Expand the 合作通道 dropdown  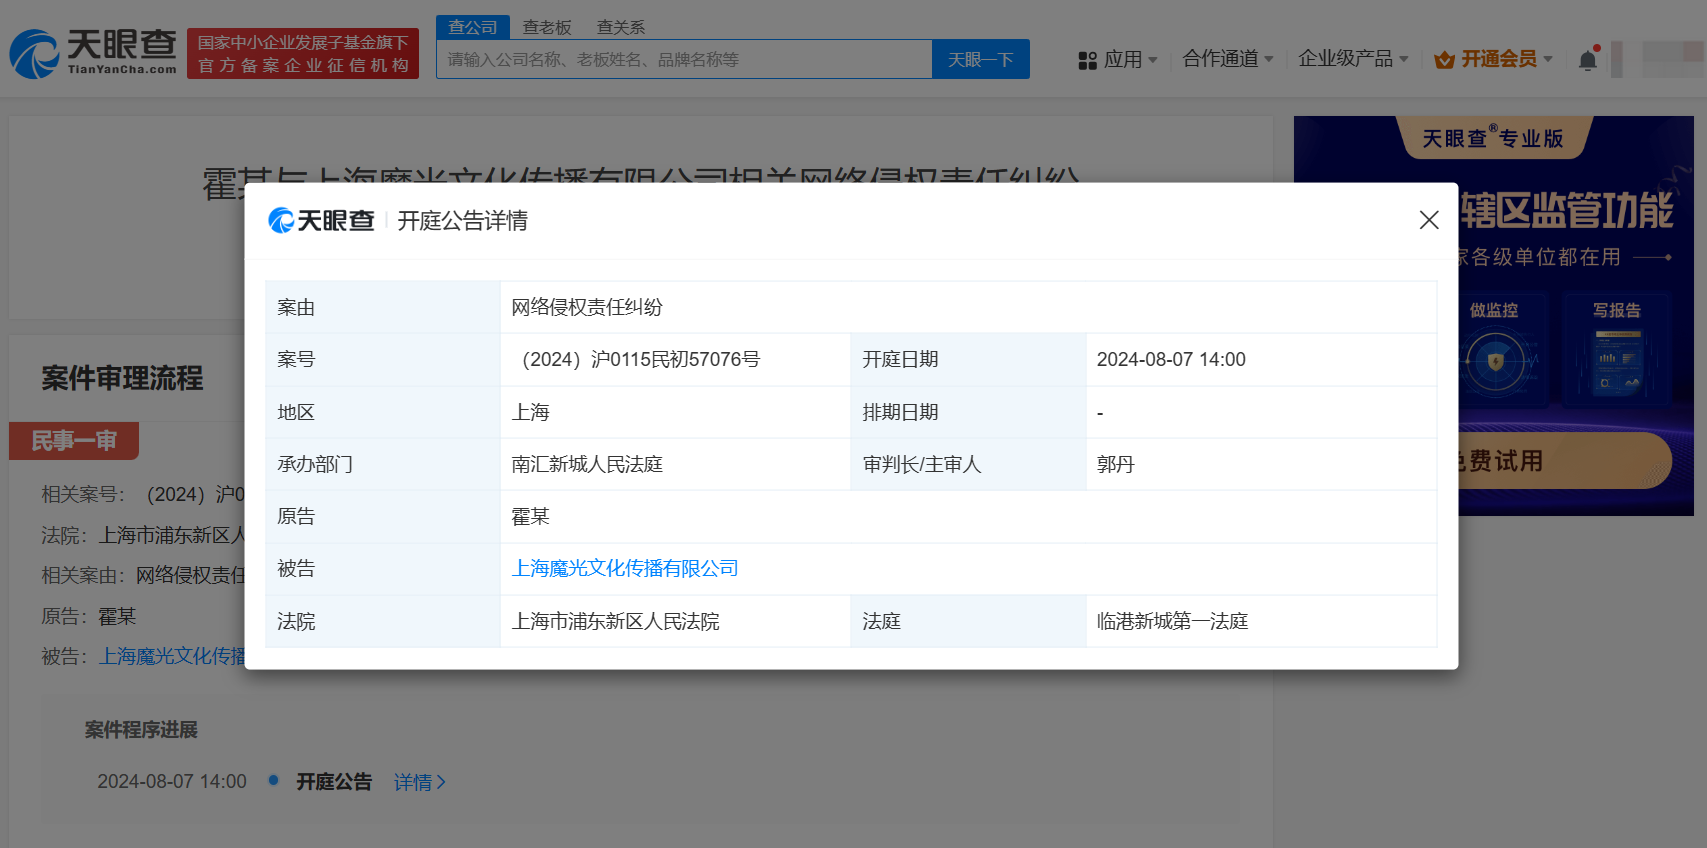click(1228, 59)
